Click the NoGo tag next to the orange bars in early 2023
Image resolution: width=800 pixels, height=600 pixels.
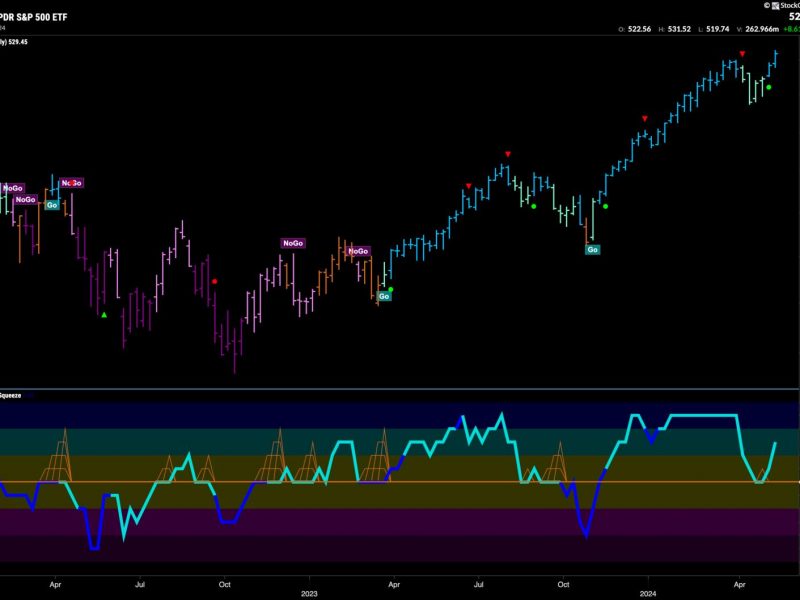[x=358, y=251]
